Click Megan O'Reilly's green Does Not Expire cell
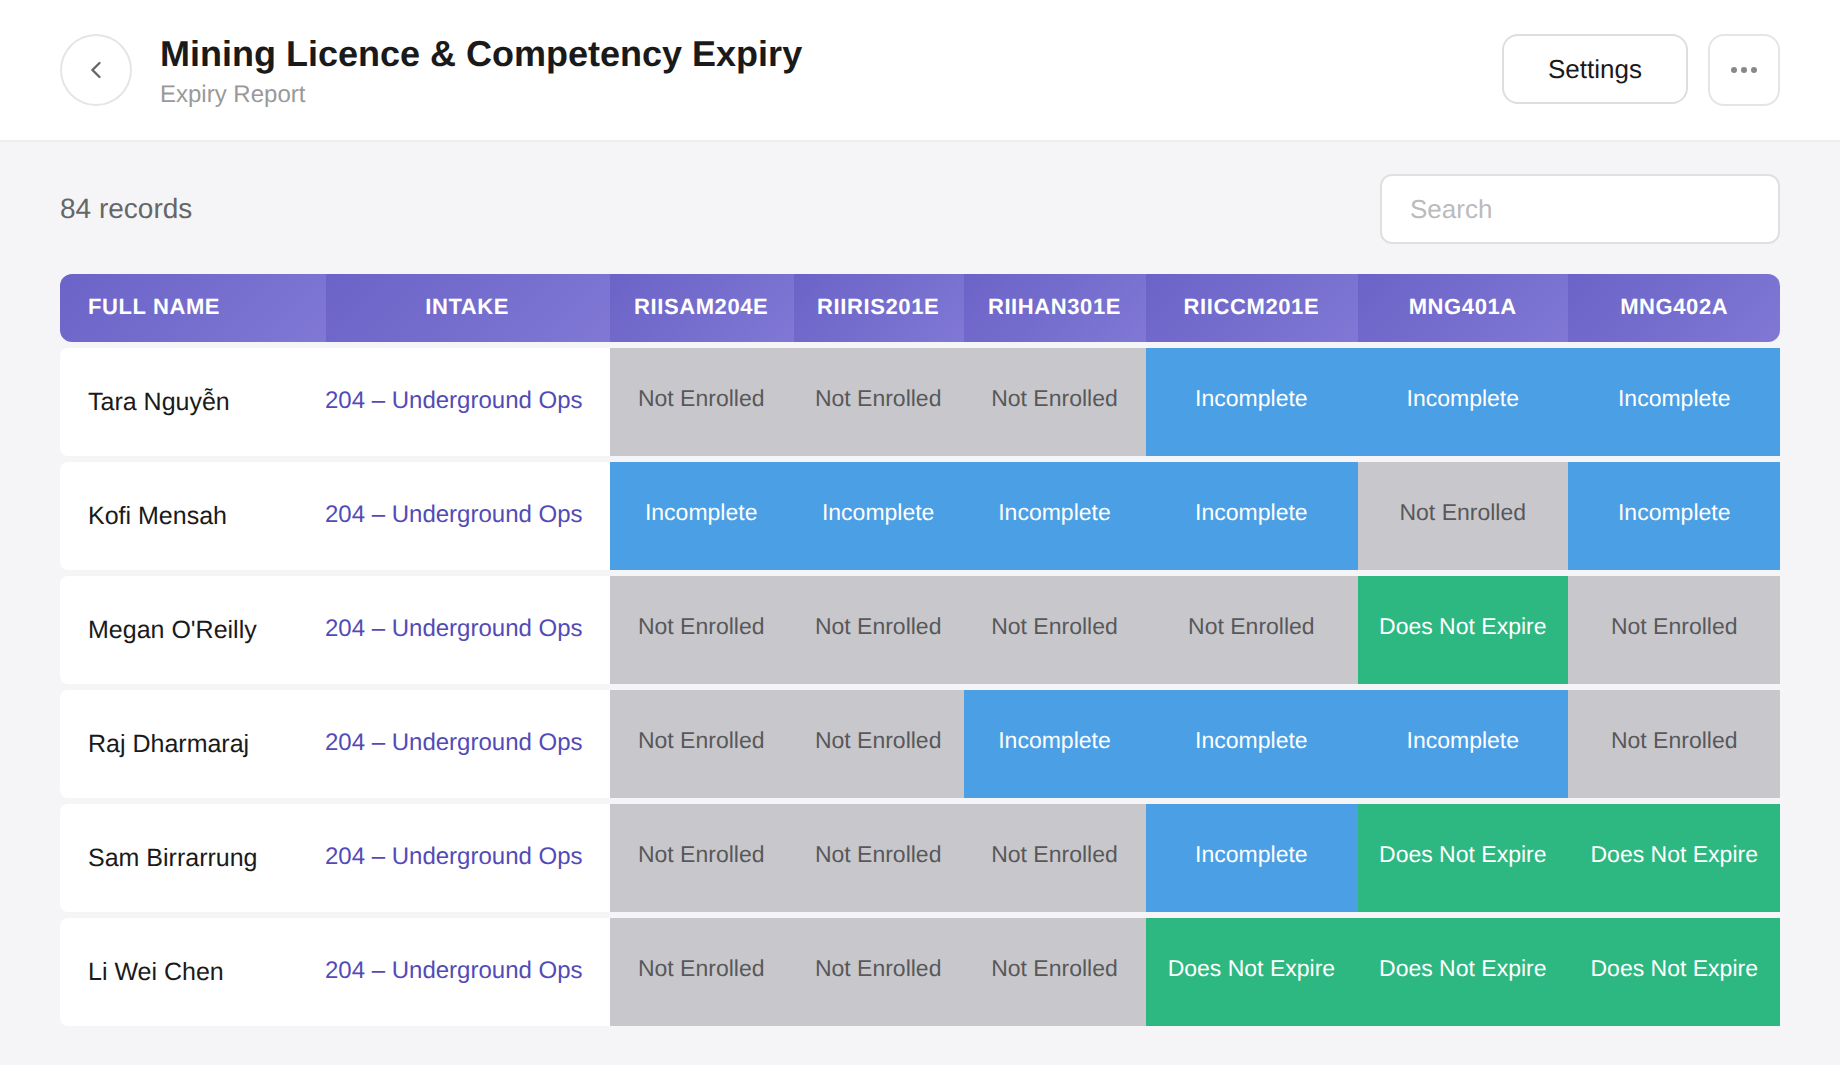This screenshot has width=1840, height=1065. pyautogui.click(x=1462, y=630)
